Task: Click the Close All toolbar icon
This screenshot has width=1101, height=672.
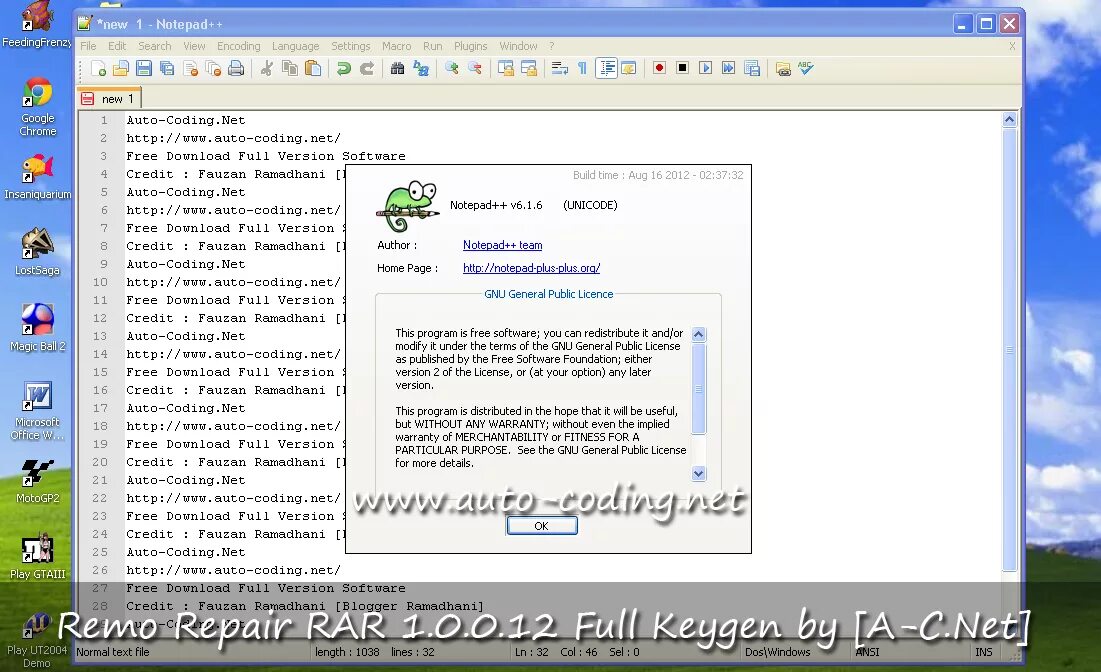Action: [213, 68]
